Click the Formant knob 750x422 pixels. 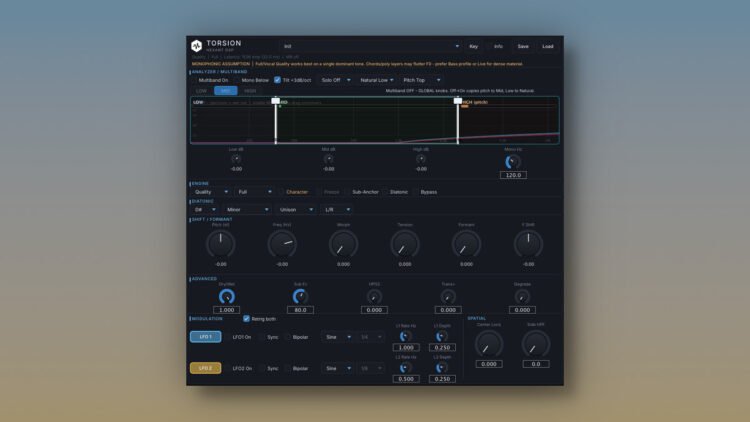coord(466,244)
